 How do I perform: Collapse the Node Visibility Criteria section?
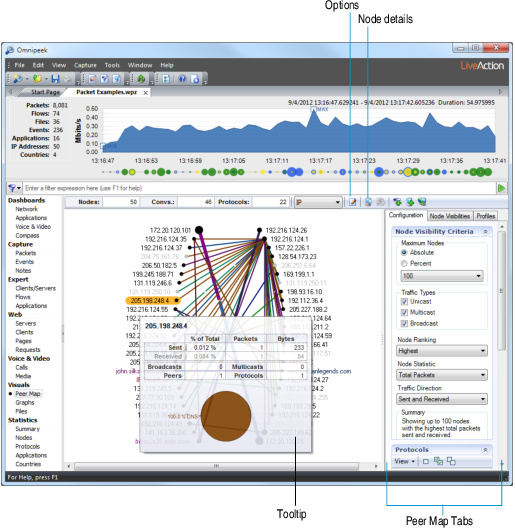485,232
